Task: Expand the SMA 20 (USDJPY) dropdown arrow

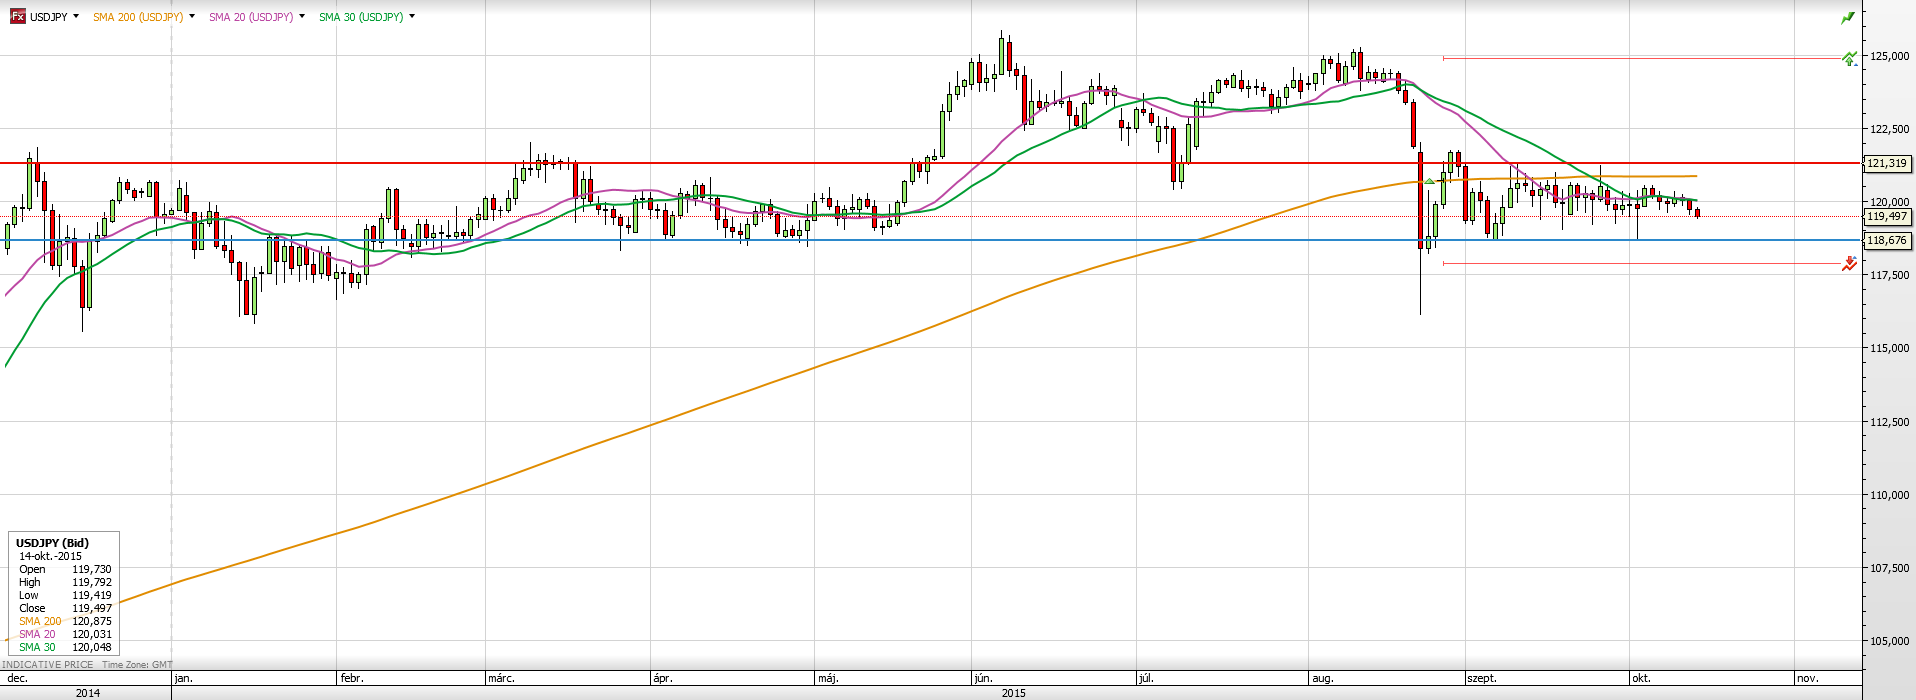Action: click(302, 17)
